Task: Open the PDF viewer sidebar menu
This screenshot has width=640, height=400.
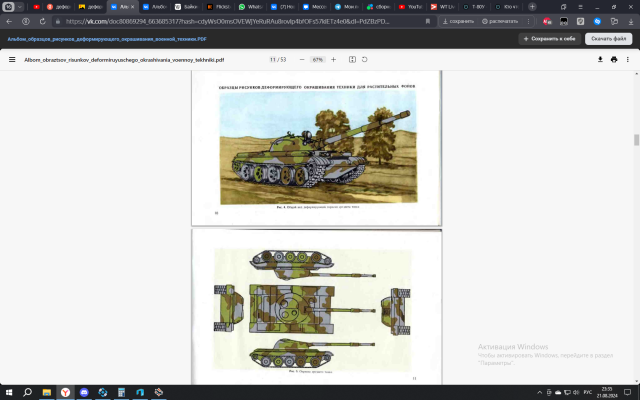Action: click(x=12, y=59)
